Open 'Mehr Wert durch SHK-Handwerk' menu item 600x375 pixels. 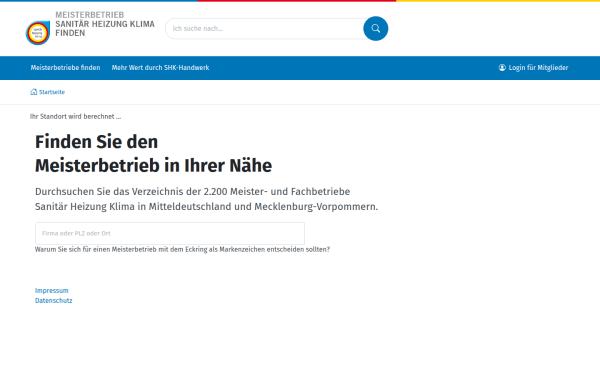pos(160,68)
